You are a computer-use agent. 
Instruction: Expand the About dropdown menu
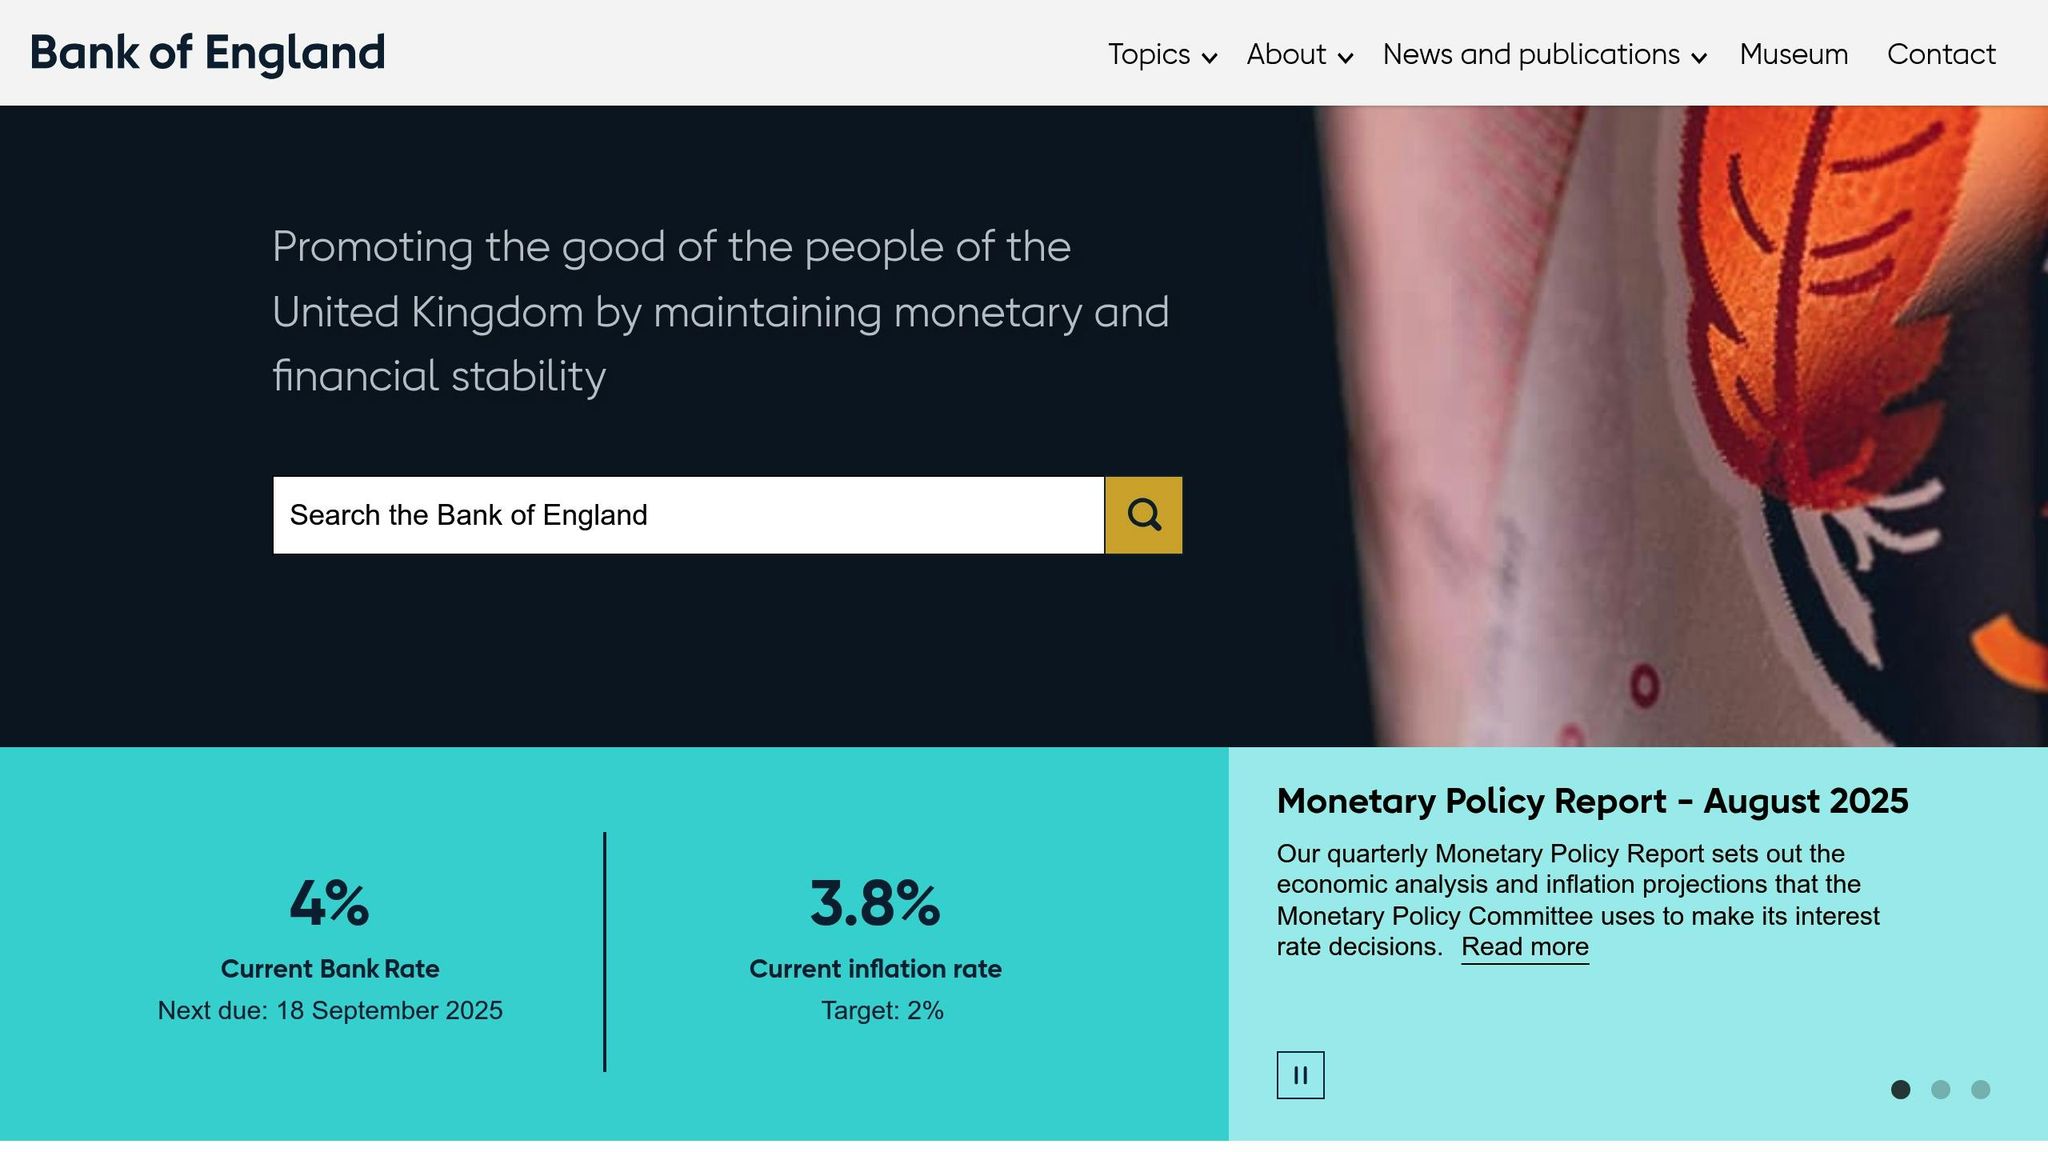[x=1287, y=55]
